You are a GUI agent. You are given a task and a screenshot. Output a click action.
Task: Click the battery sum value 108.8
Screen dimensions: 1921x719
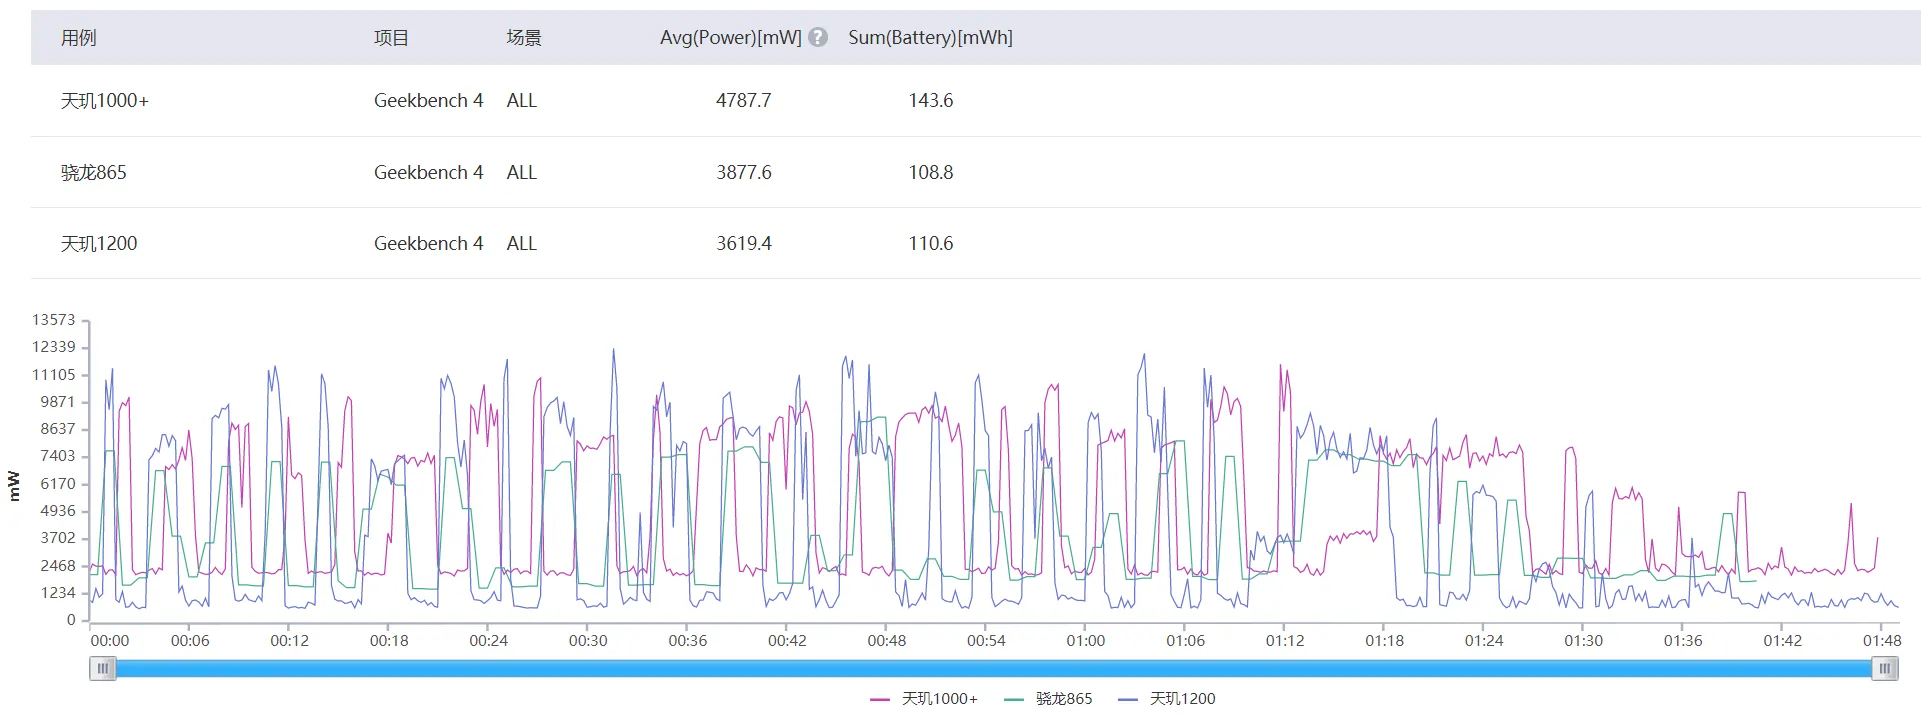931,172
